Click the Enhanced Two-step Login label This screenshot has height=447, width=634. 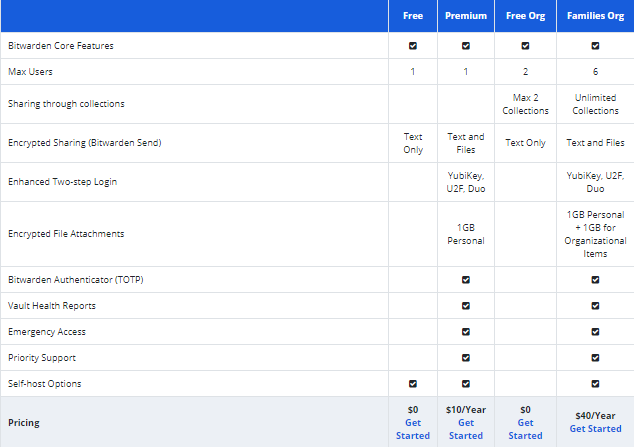(62, 182)
